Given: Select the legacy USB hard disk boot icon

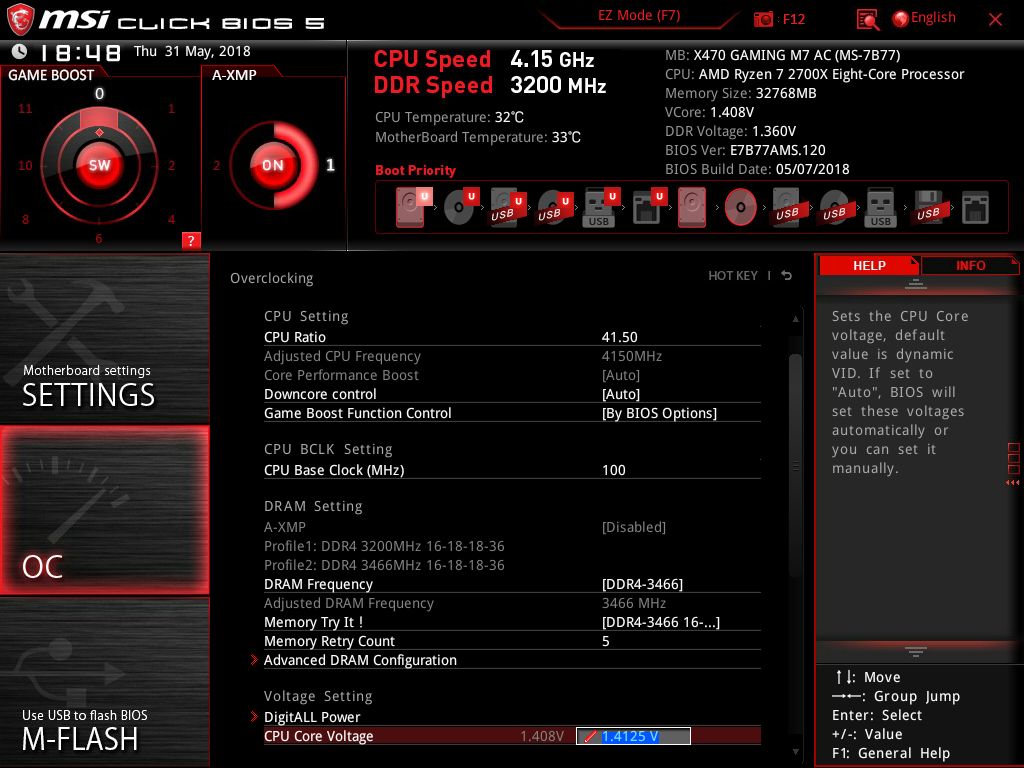Looking at the screenshot, I should [x=787, y=207].
